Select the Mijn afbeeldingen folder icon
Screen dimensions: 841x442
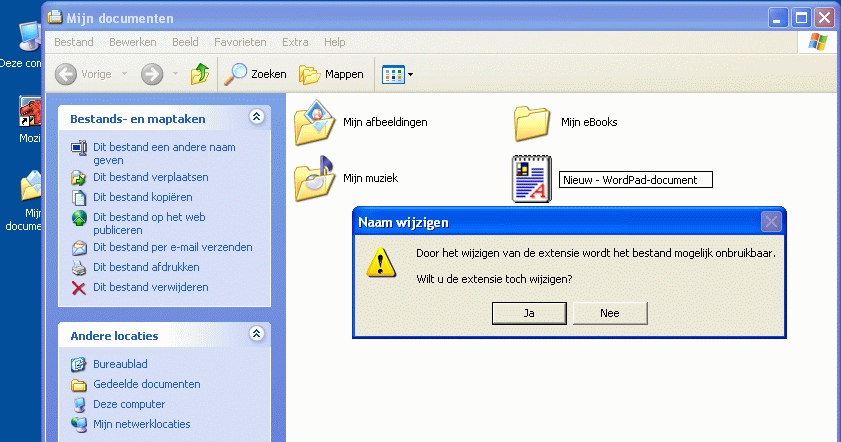(x=314, y=123)
